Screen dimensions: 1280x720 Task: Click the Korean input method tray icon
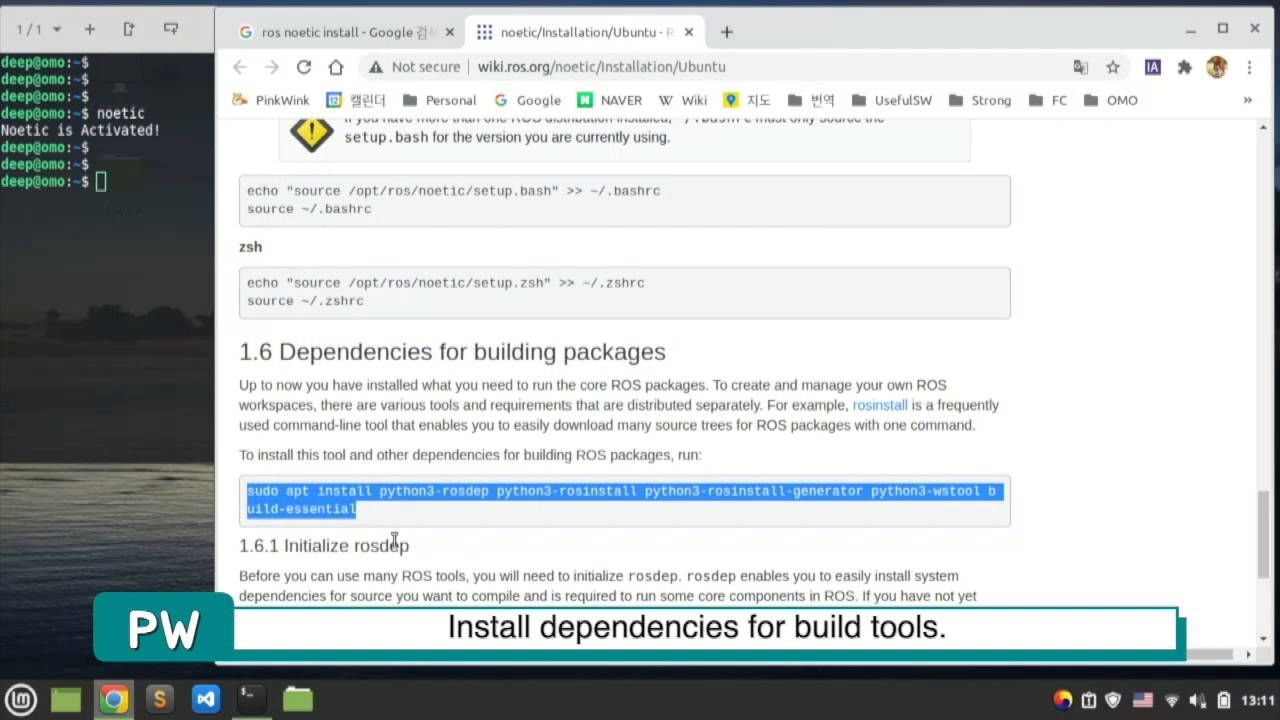tap(1063, 700)
